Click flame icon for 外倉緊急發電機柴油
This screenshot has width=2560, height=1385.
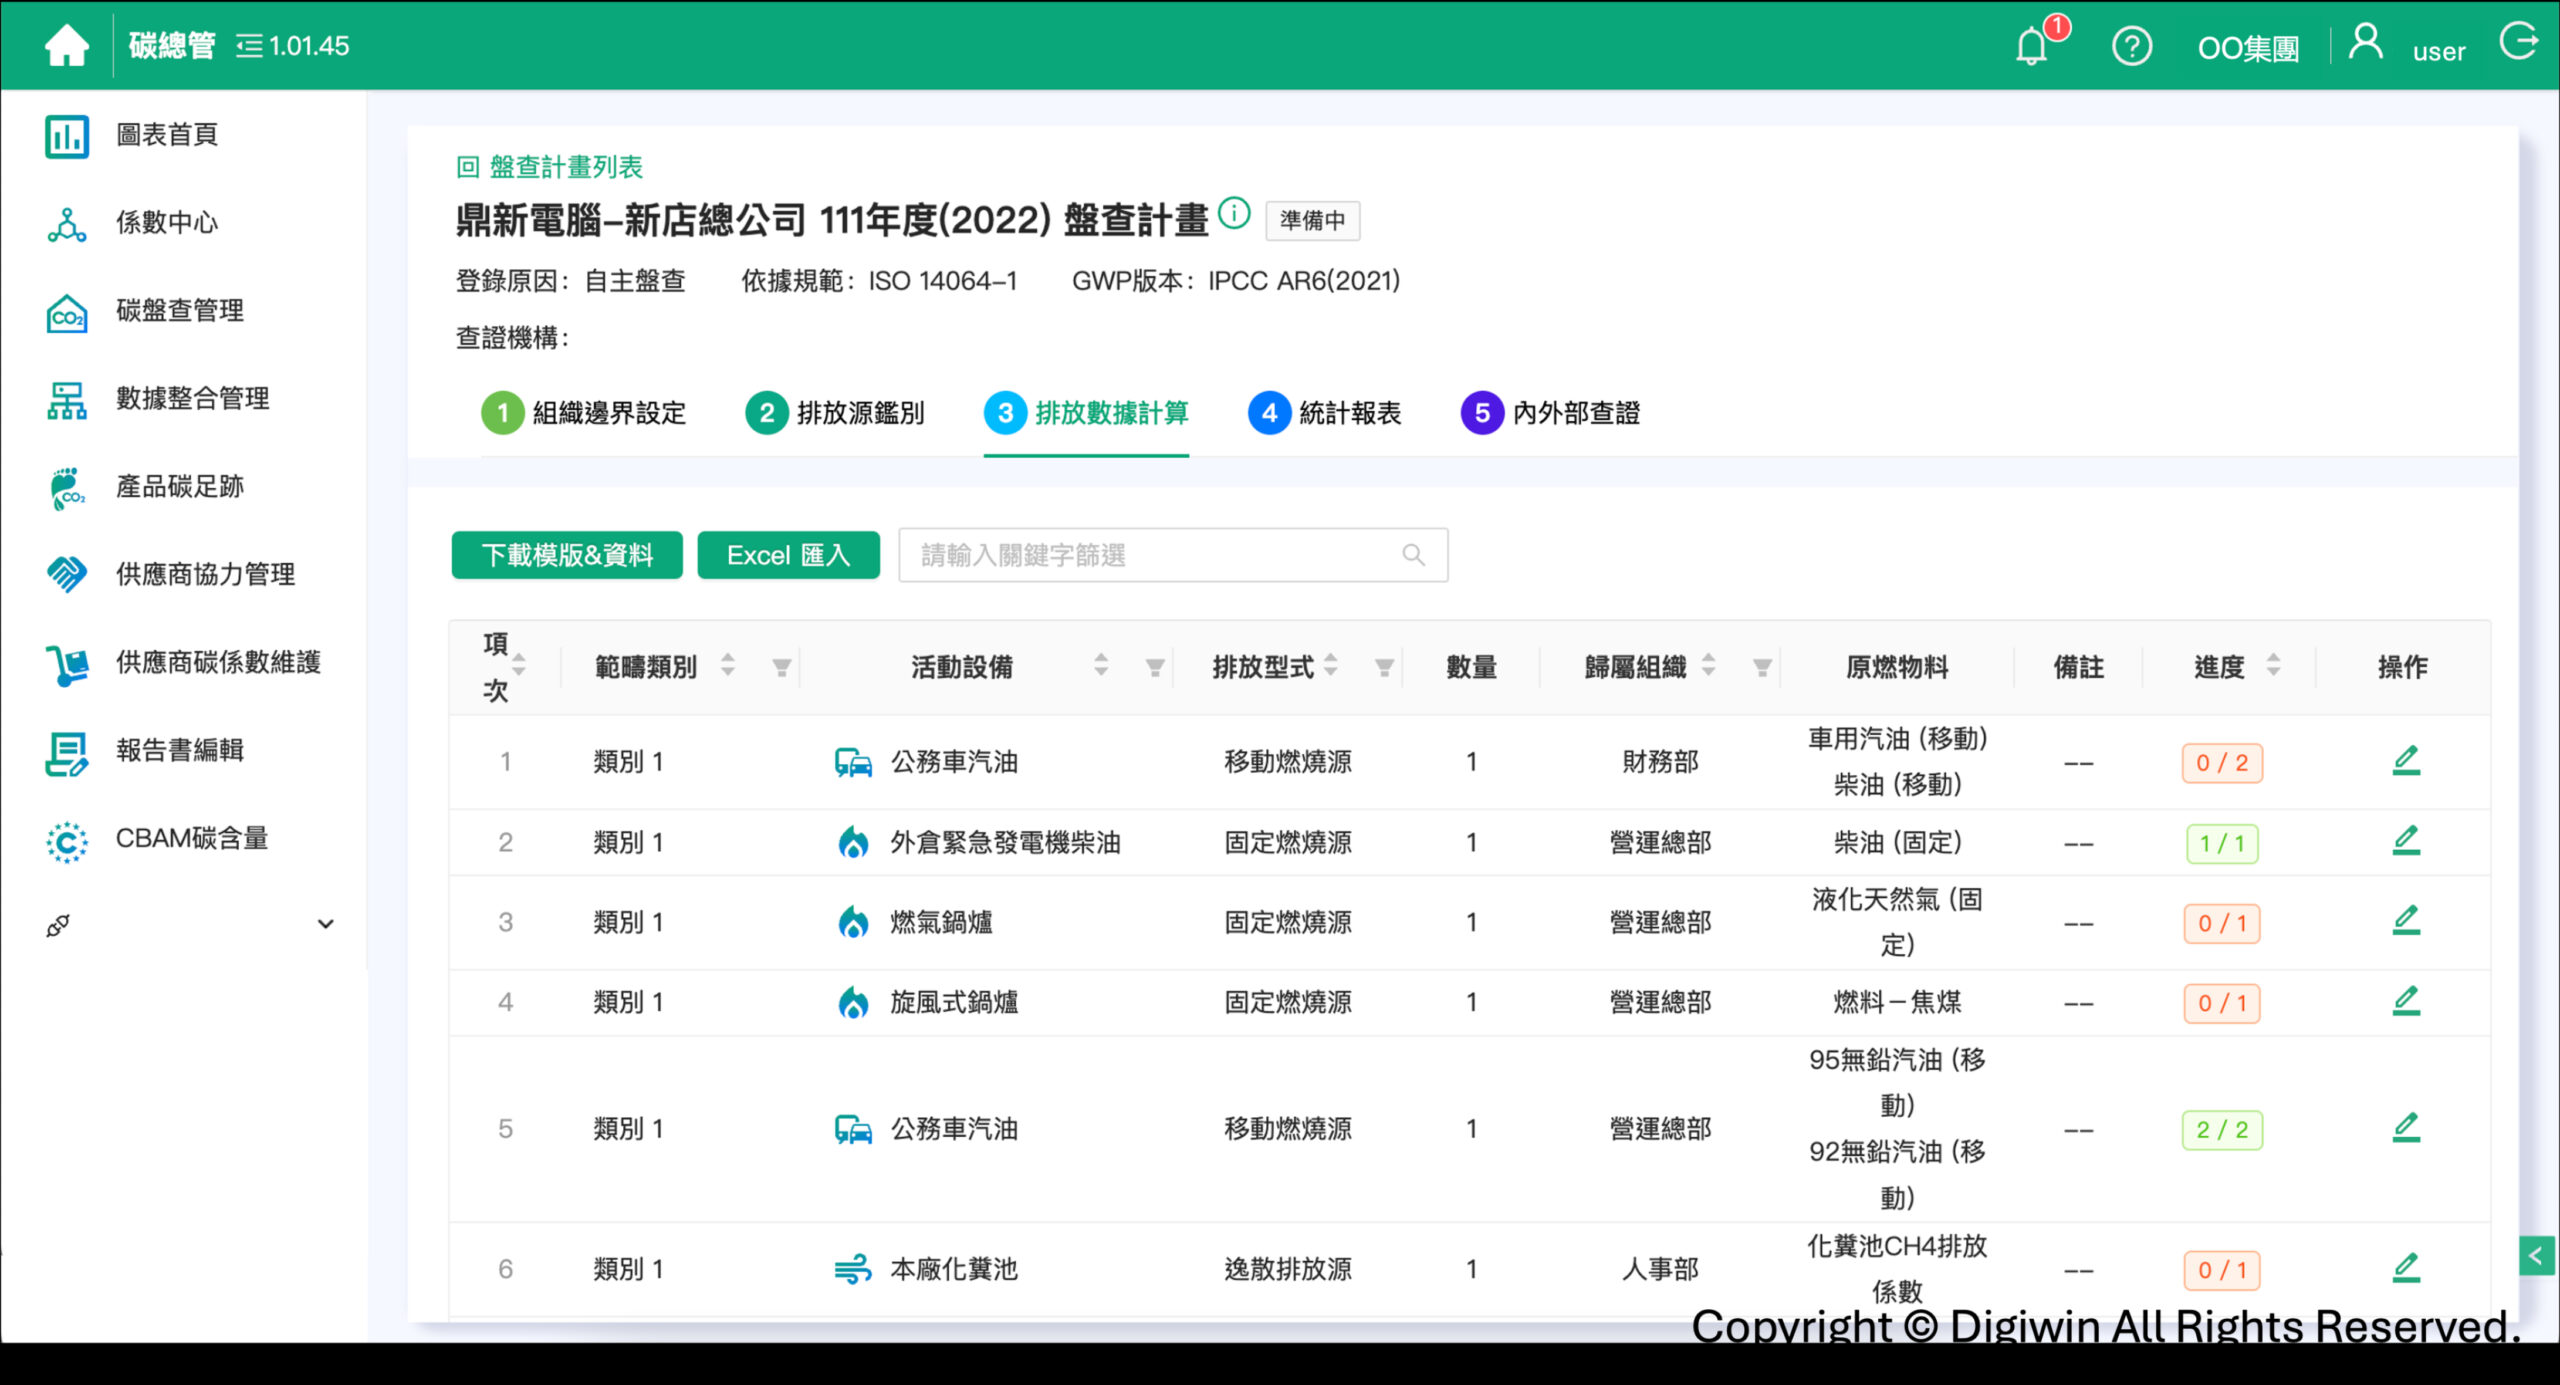coord(853,842)
